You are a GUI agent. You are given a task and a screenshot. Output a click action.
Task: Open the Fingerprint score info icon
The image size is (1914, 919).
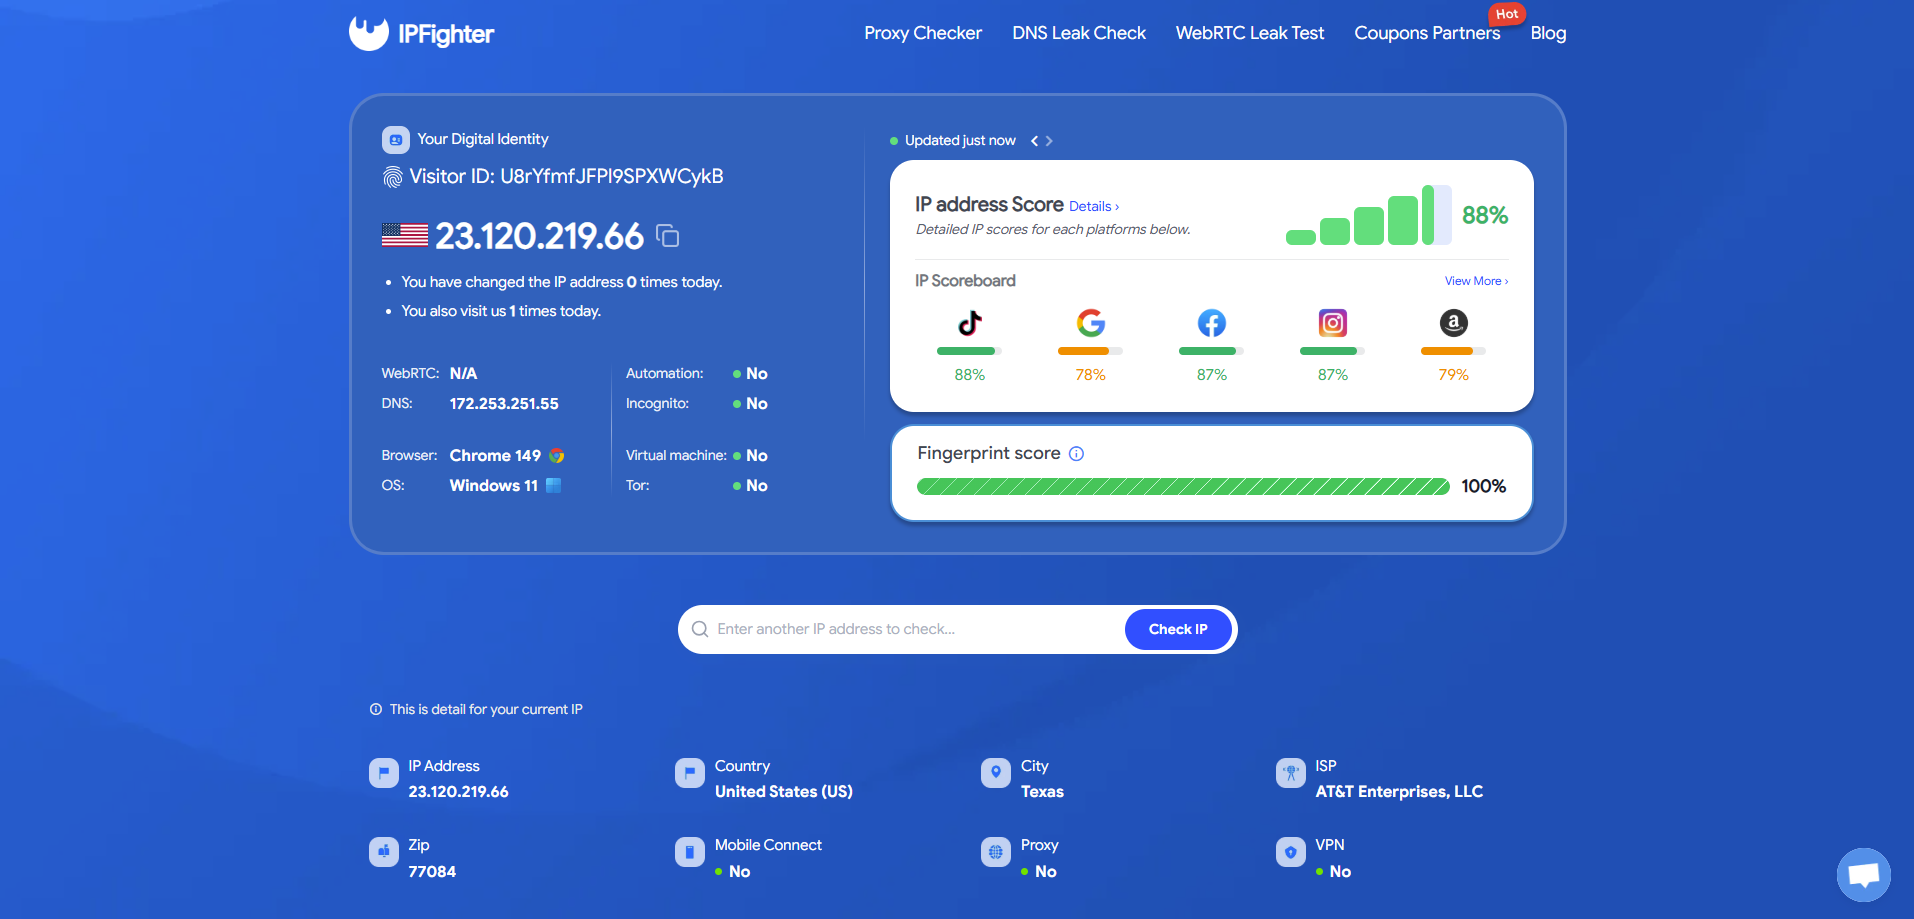1076,454
